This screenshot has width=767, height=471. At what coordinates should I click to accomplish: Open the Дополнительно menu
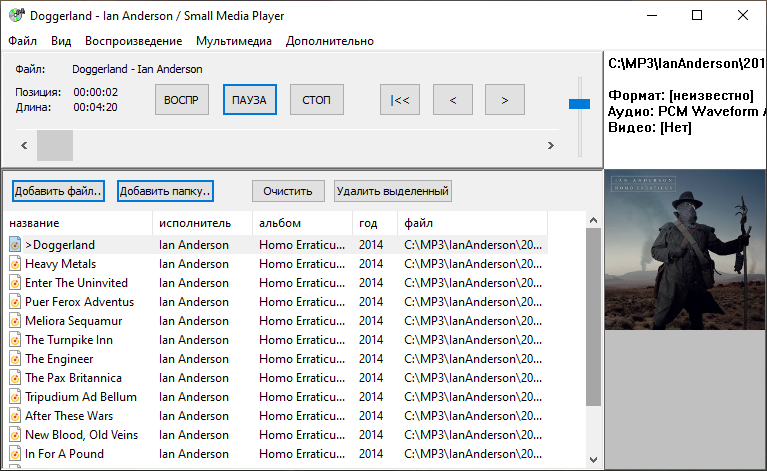pos(330,41)
